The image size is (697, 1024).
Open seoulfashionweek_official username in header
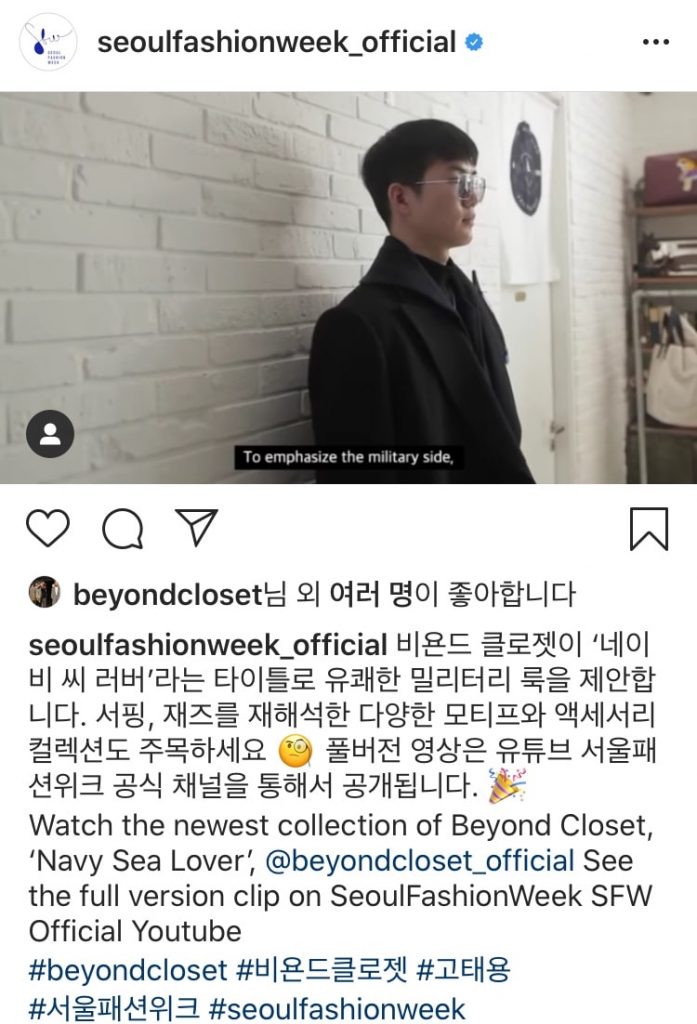tap(276, 42)
